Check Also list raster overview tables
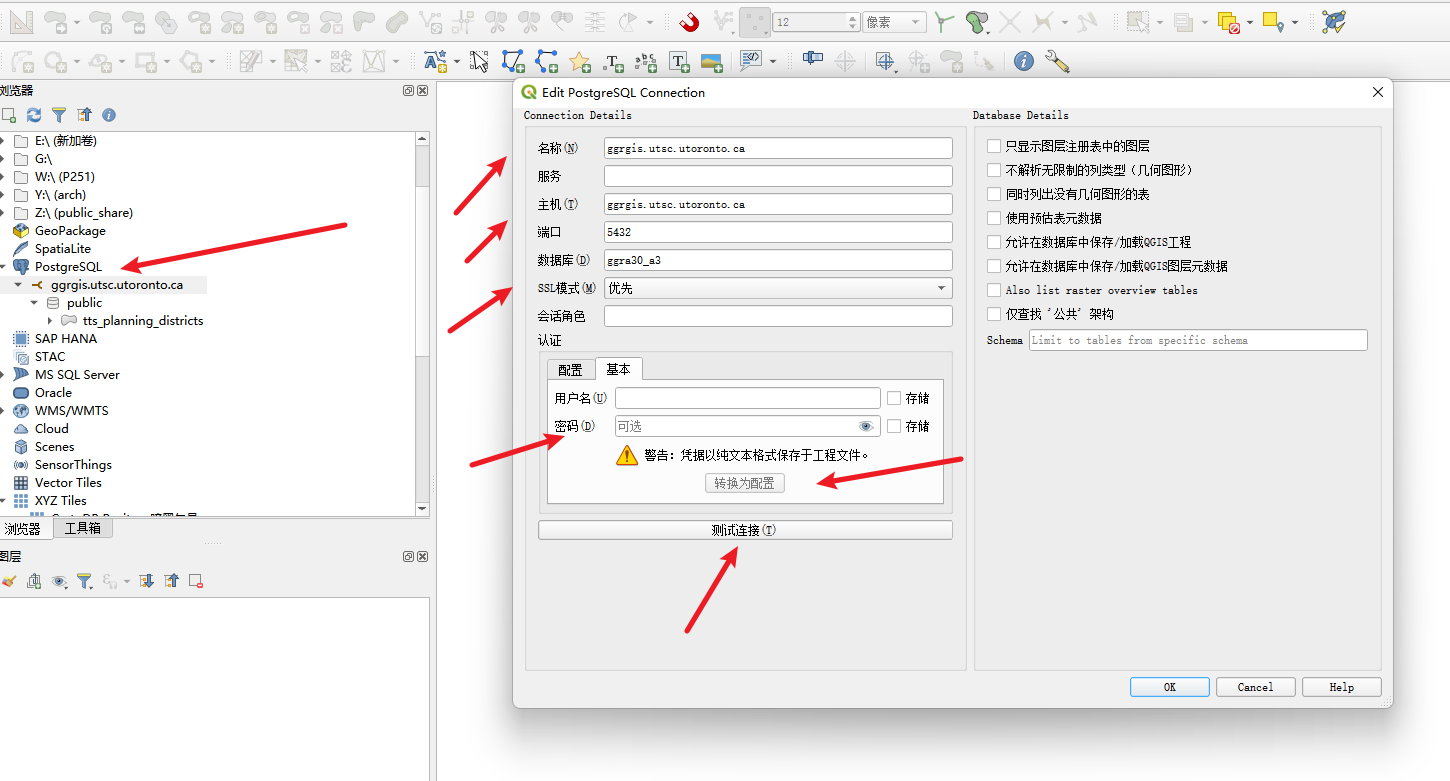Screen dimensions: 1450x781 [x=993, y=290]
